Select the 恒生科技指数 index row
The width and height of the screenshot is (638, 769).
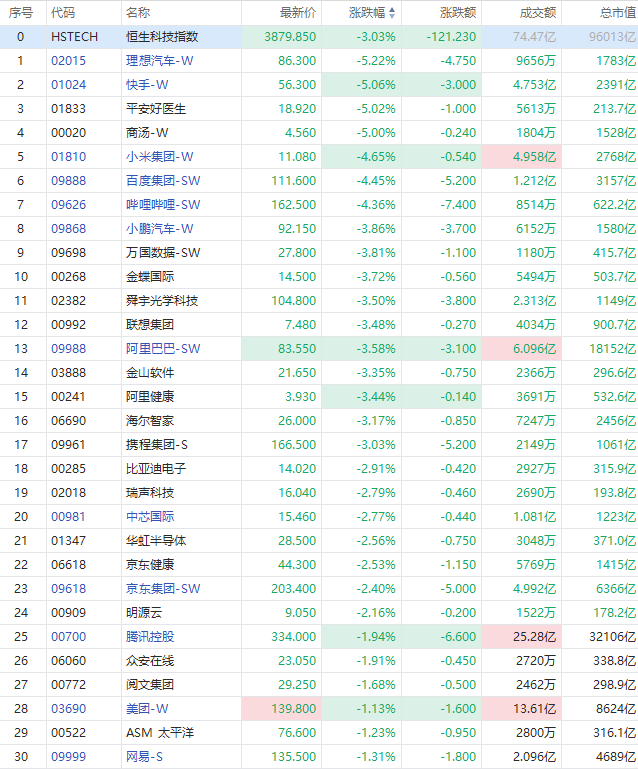click(x=319, y=37)
